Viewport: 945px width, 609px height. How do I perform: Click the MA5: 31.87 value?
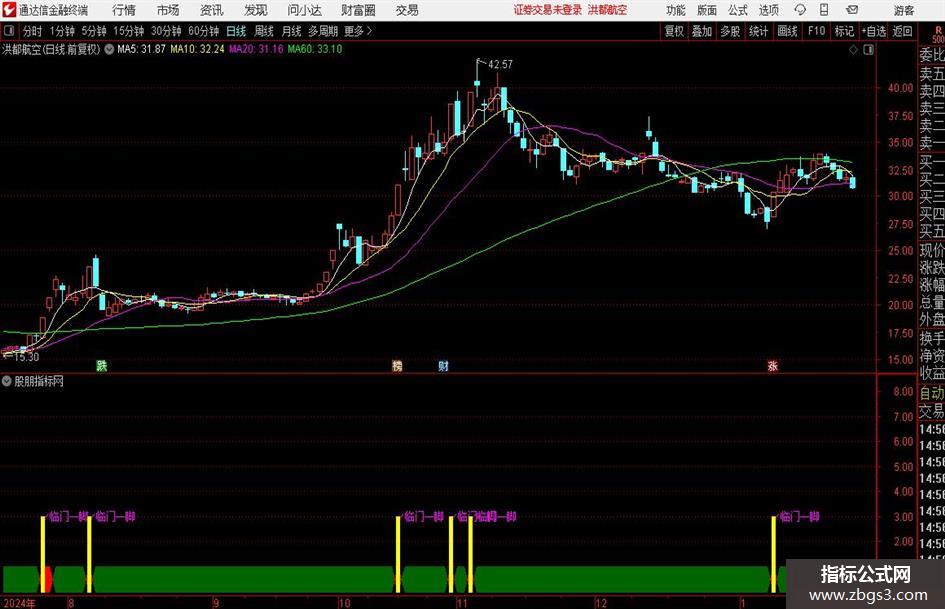coord(141,49)
